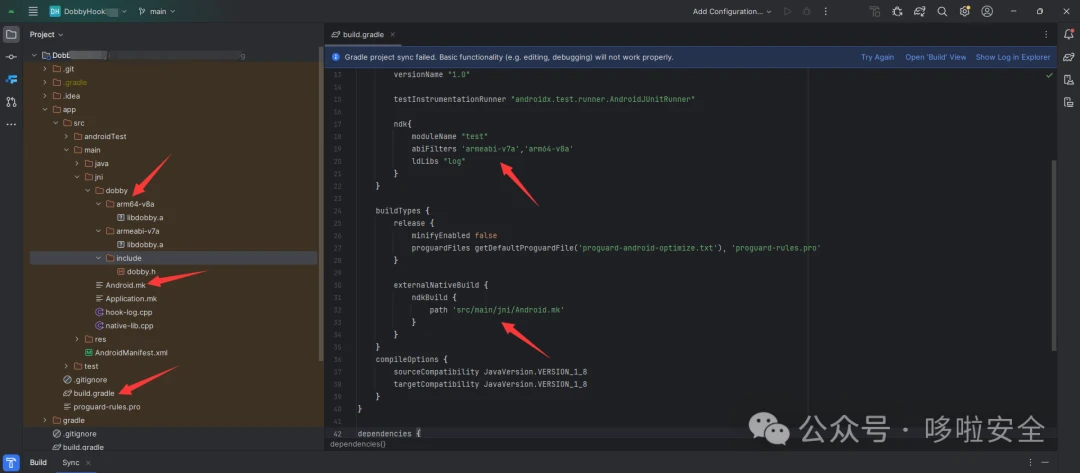Show more tool windows in left sidebar
Screen dimensions: 1080x473
(11, 125)
